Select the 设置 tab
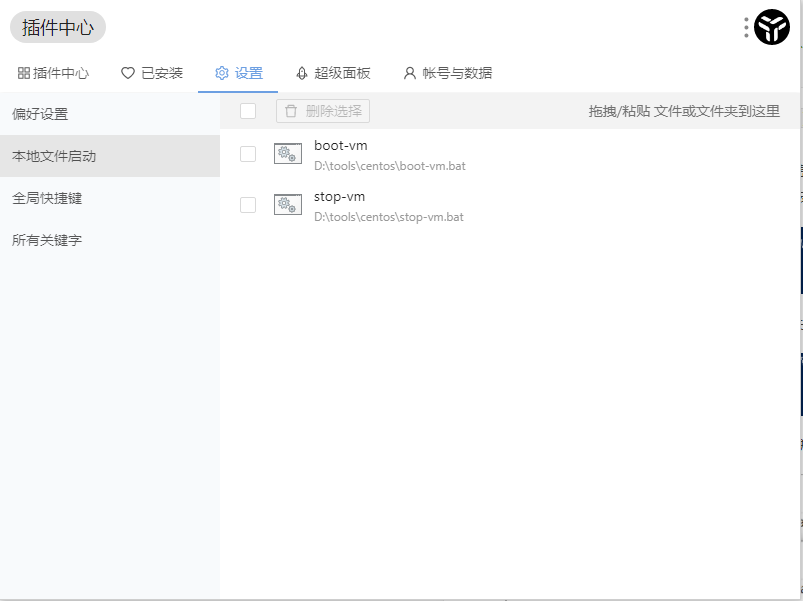The image size is (803, 601). (238, 73)
